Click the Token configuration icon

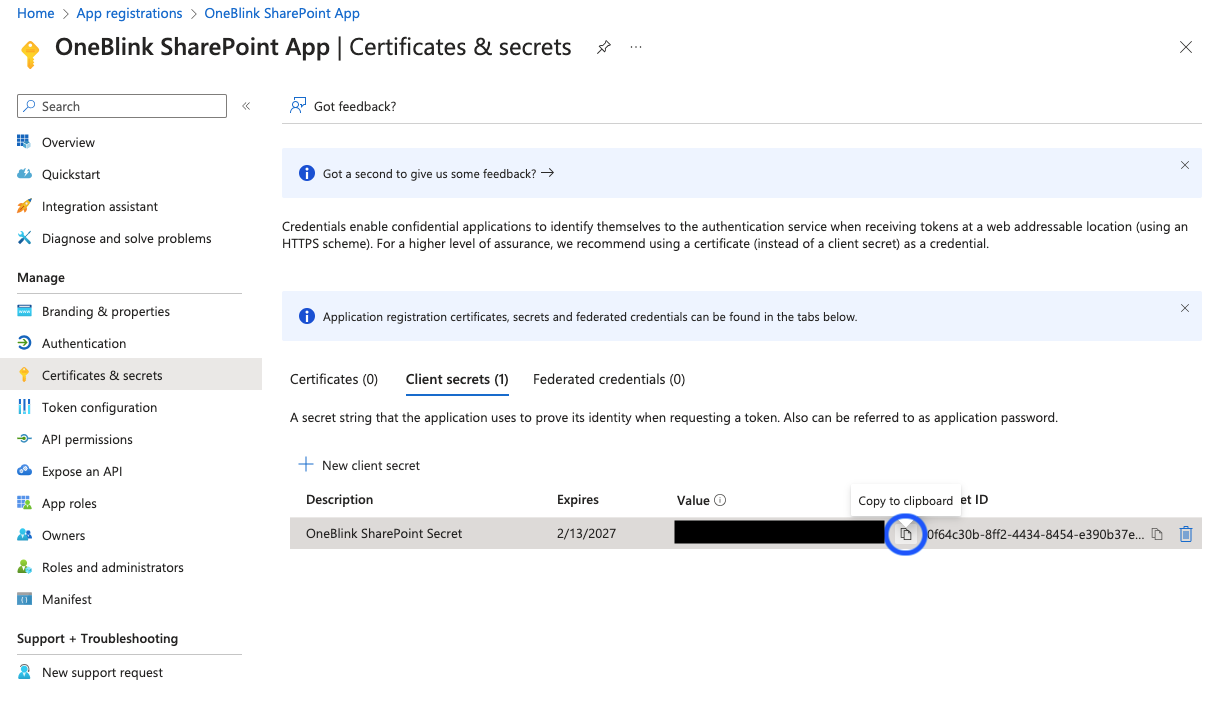24,407
